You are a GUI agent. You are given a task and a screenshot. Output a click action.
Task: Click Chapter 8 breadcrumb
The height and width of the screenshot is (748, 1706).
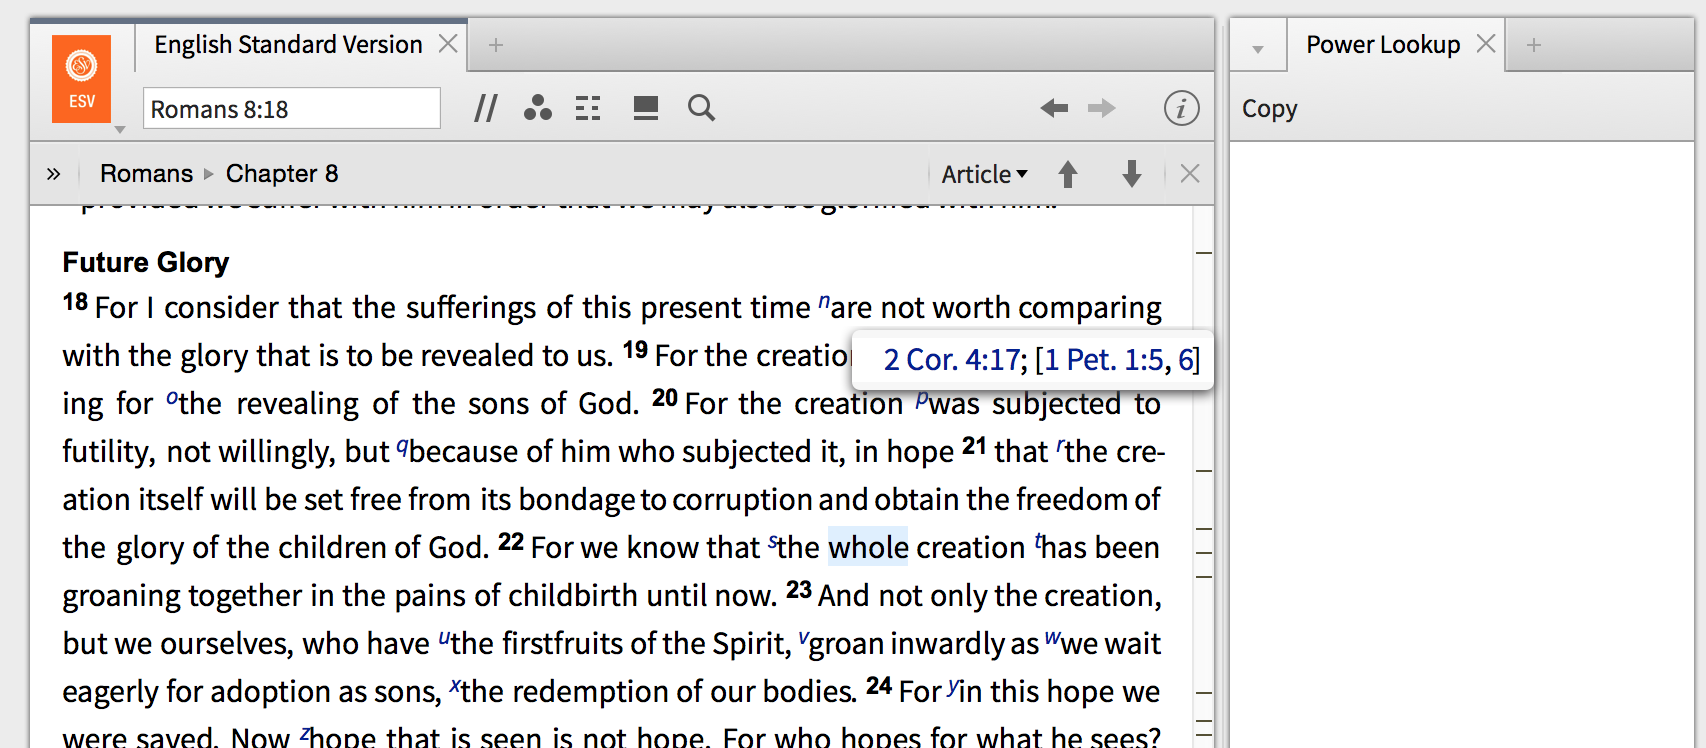(x=282, y=174)
